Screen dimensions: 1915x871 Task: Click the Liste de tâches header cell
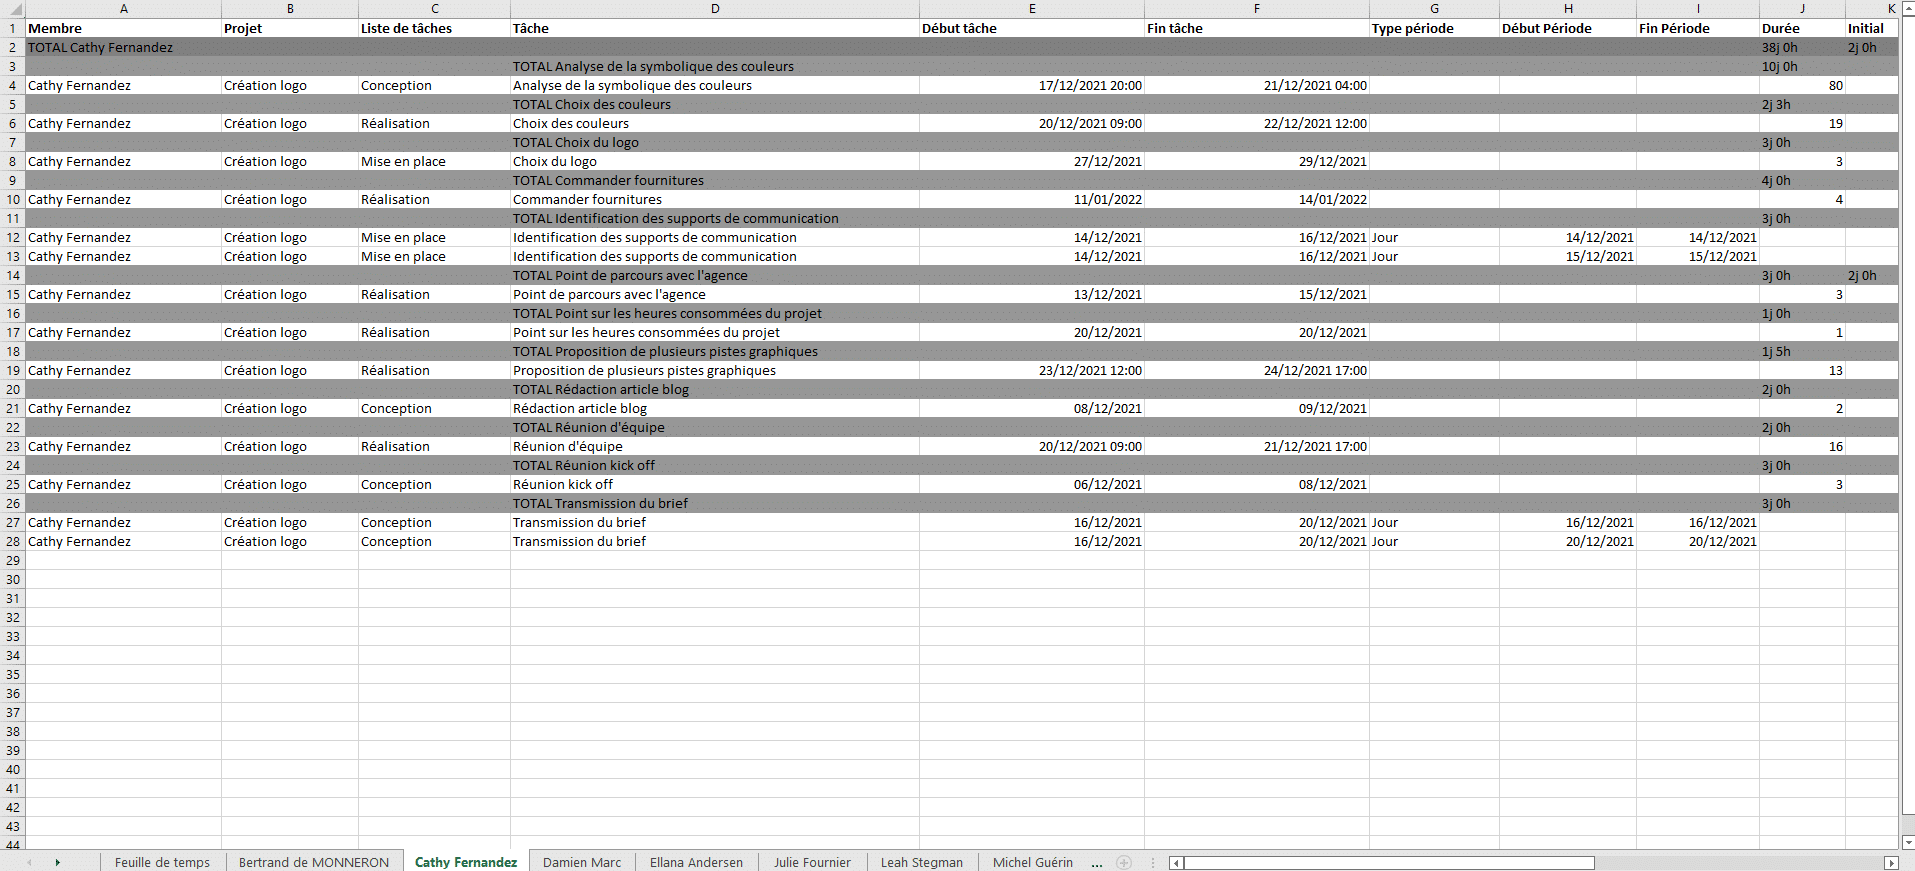click(x=434, y=28)
